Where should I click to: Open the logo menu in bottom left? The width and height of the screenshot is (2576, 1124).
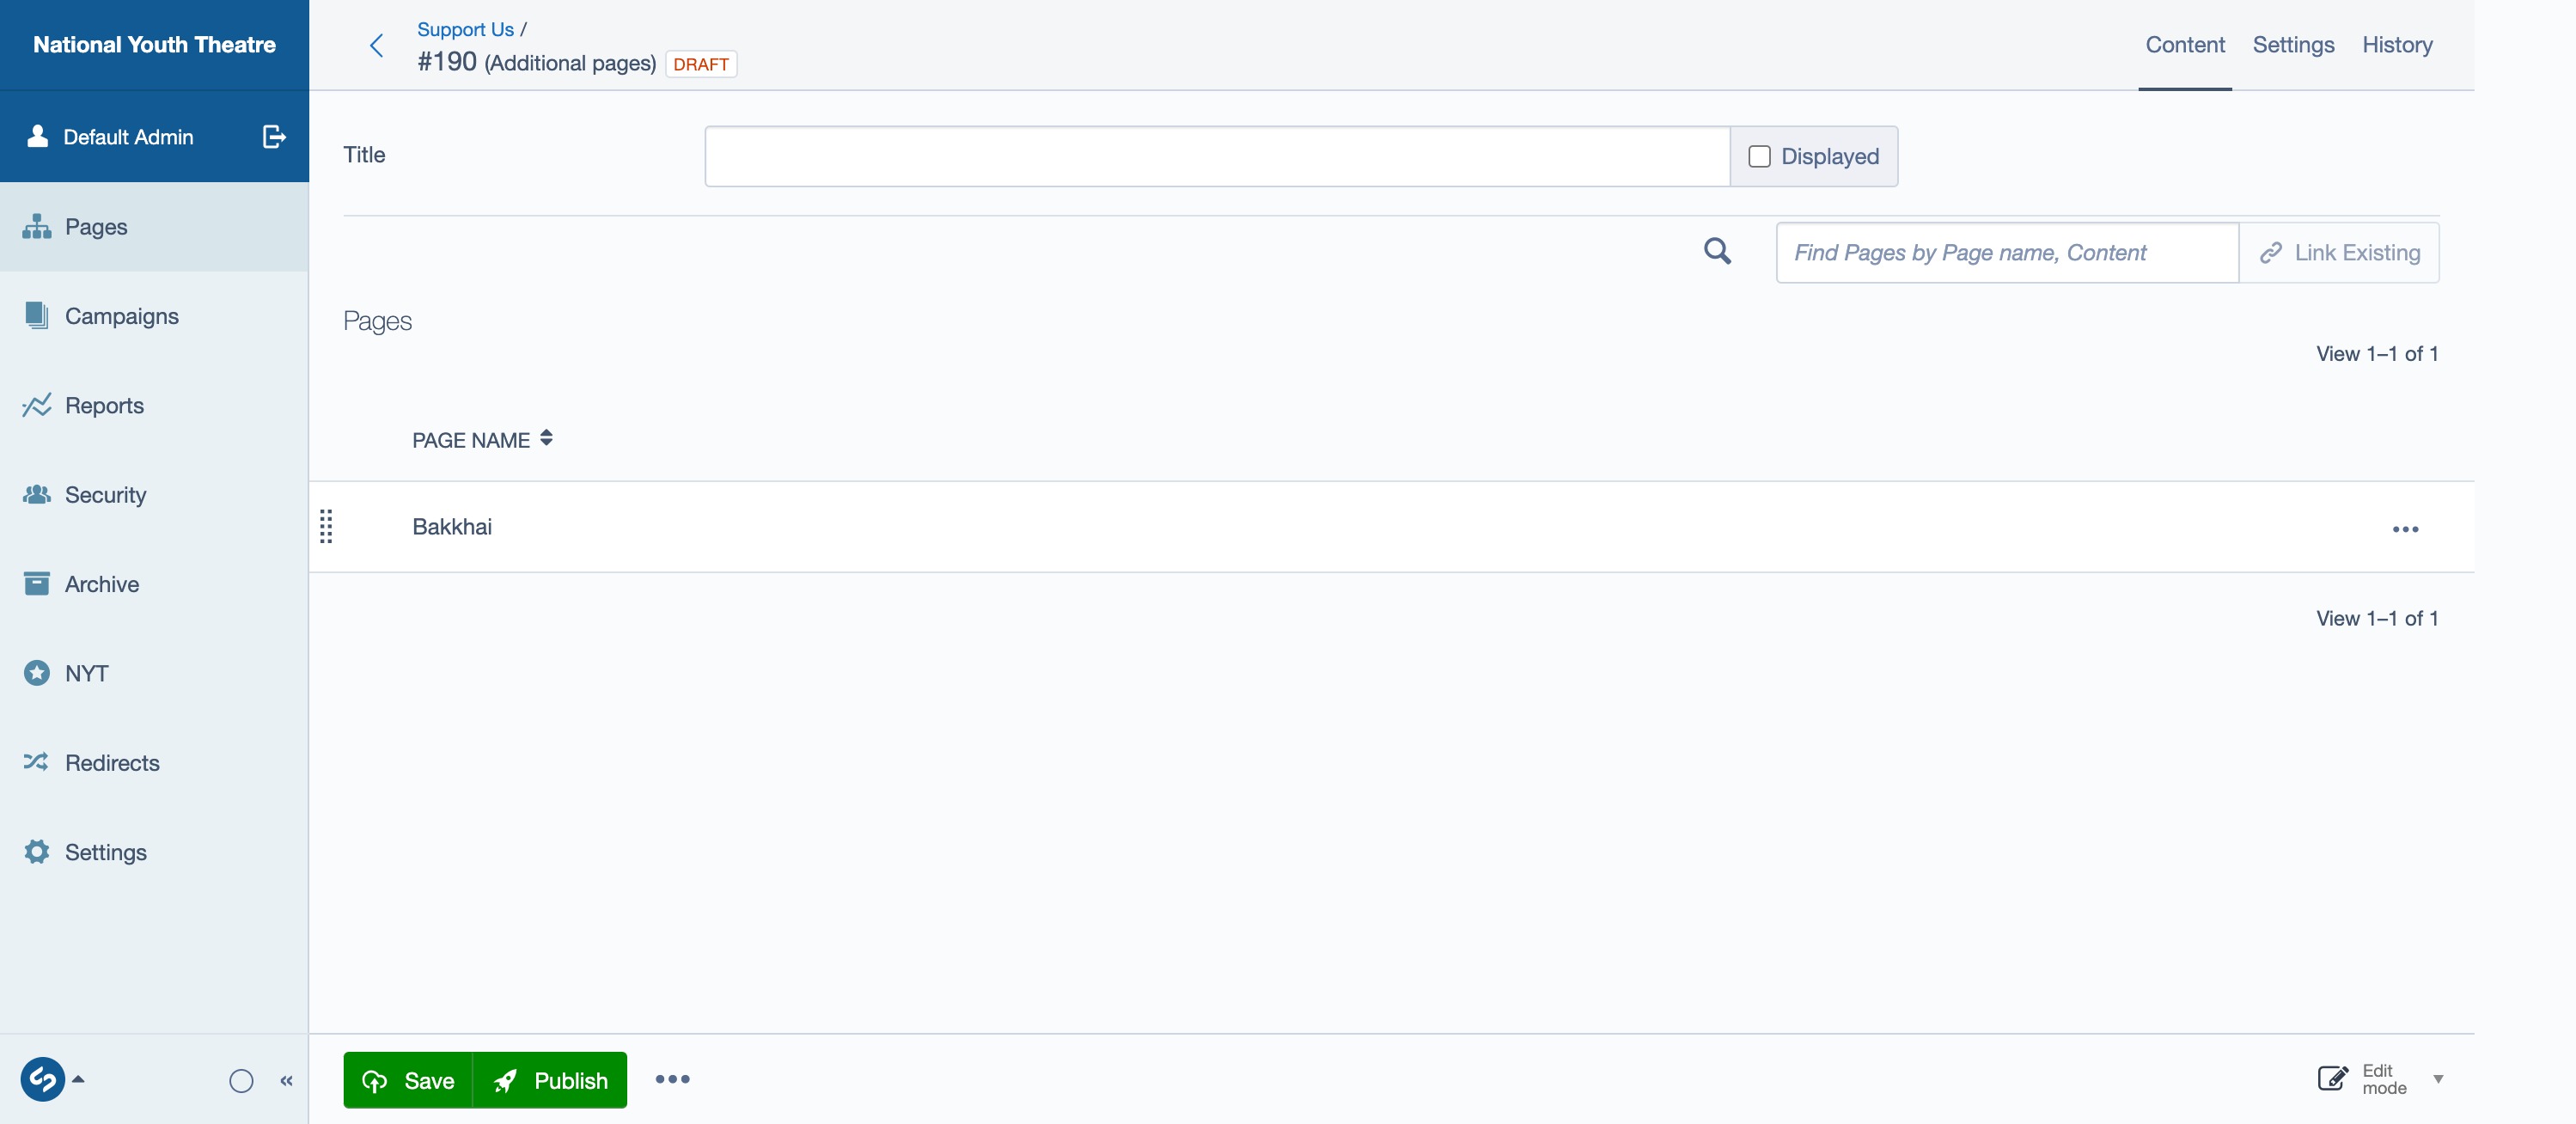[44, 1079]
